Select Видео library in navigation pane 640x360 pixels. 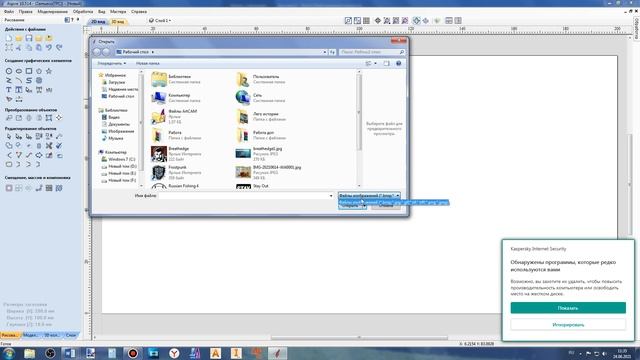coord(111,117)
